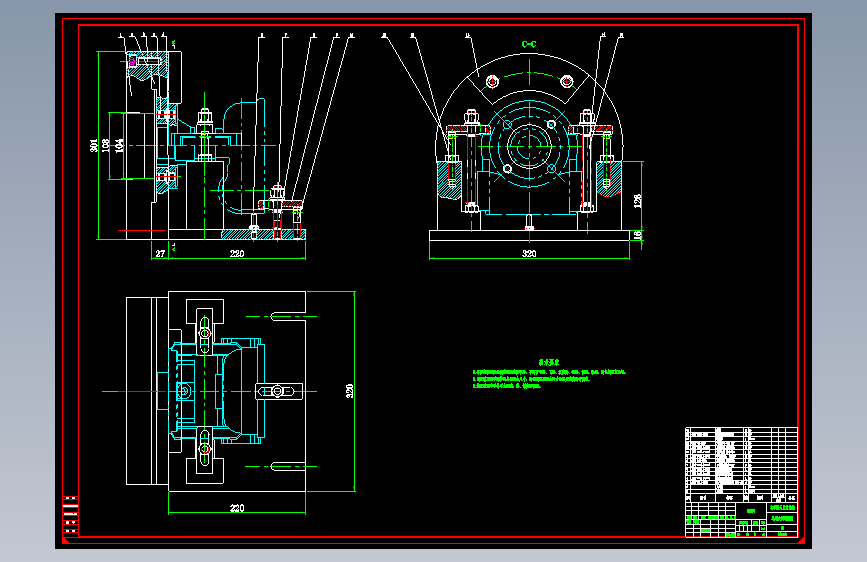Pick the 168 vertical dimension text
Viewport: 867px width, 562px height.
[x=106, y=145]
